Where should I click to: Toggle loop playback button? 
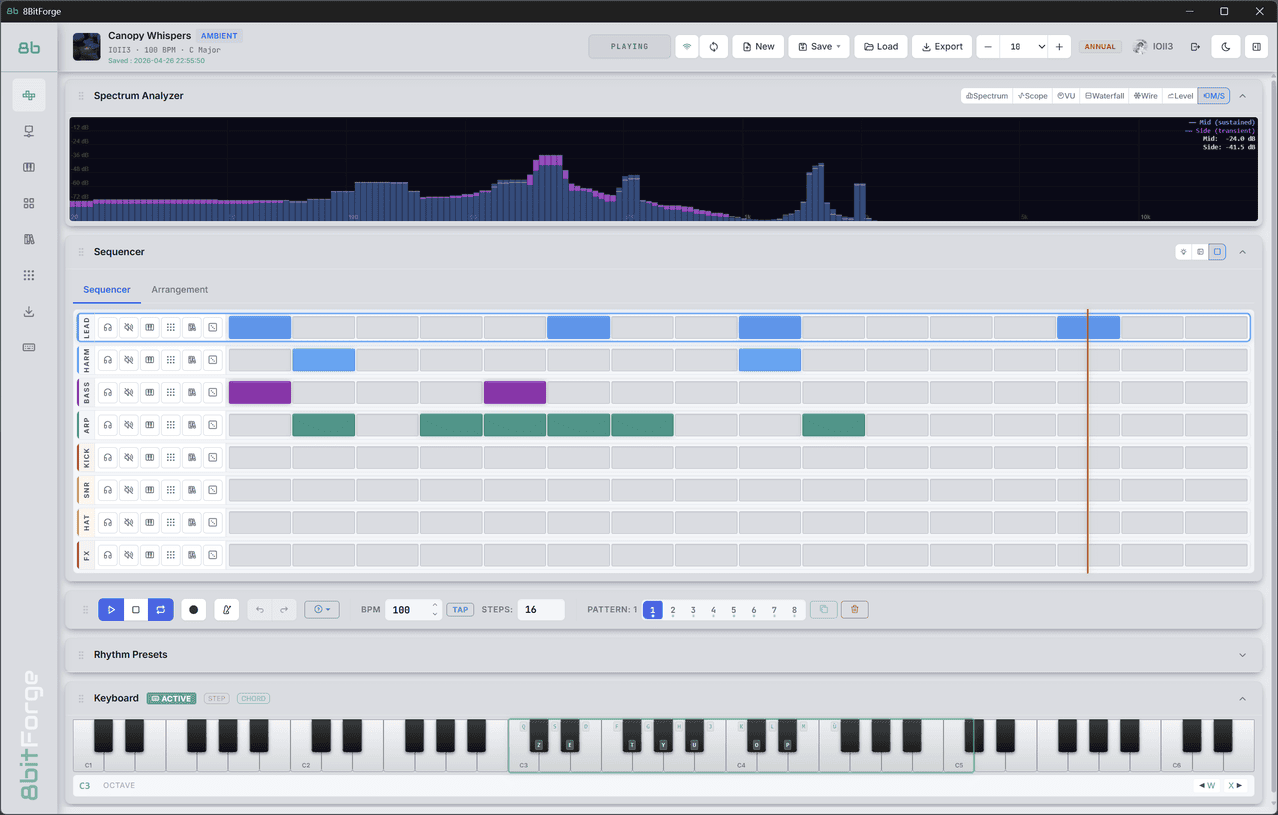click(x=161, y=609)
